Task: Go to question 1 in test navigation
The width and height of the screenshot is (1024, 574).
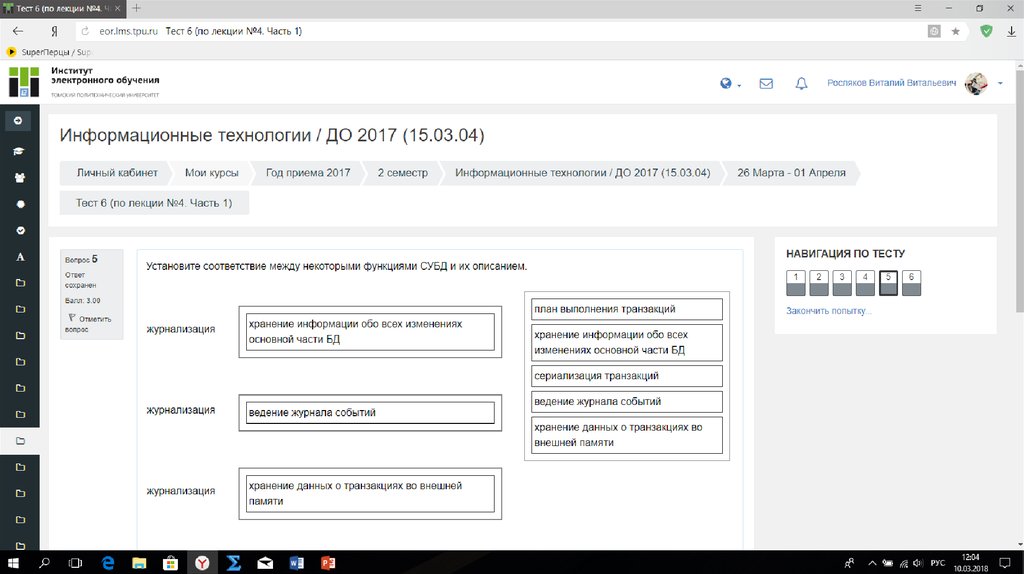Action: tap(795, 283)
